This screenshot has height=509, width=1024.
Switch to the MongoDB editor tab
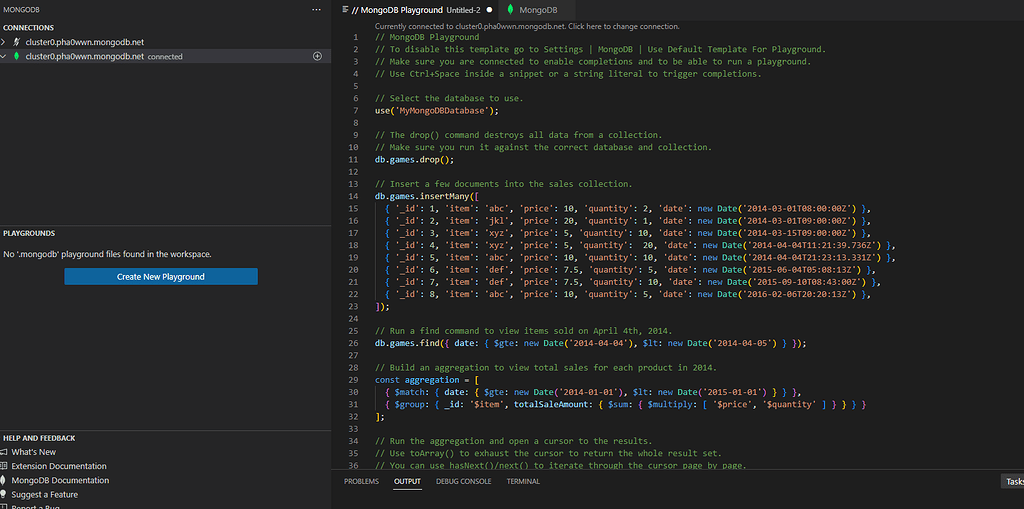[539, 9]
